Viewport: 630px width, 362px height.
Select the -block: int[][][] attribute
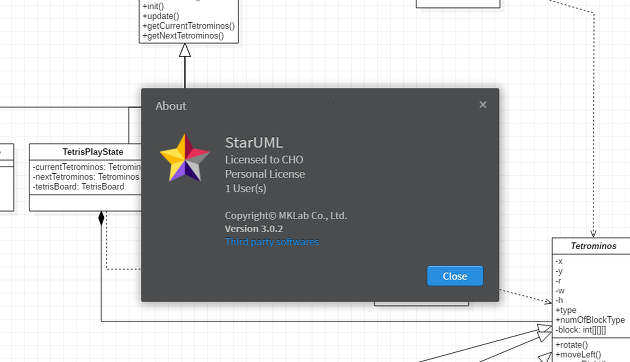[x=581, y=330]
